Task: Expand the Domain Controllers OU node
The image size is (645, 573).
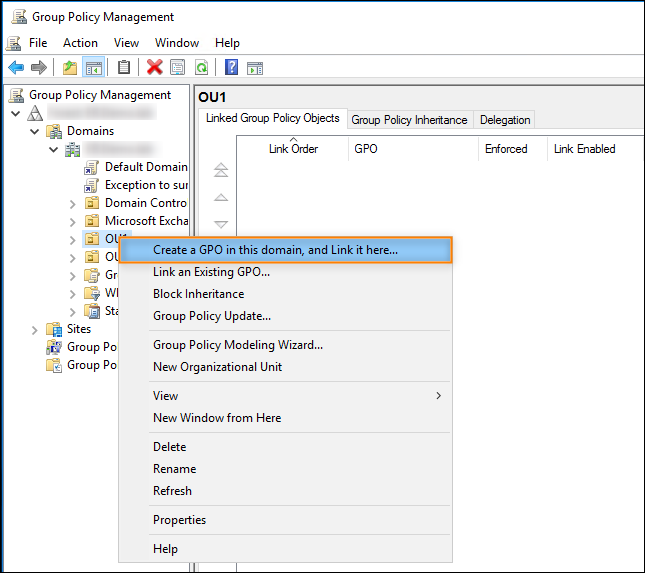Action: 72,203
